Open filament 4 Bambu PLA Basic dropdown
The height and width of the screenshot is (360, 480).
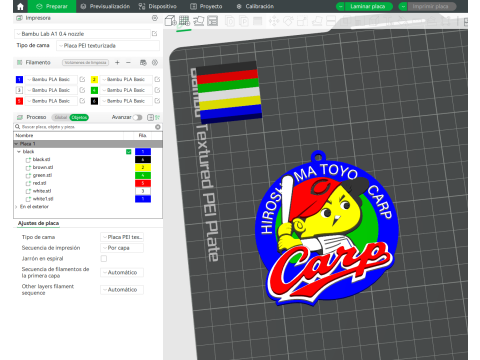coord(126,90)
